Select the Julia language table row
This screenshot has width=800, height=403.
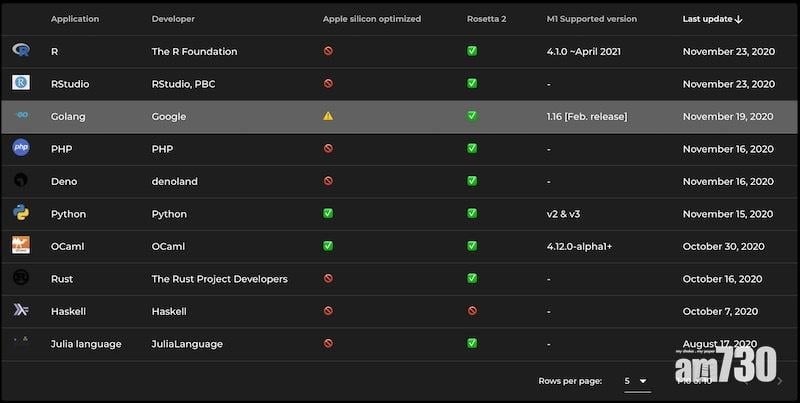(x=400, y=344)
